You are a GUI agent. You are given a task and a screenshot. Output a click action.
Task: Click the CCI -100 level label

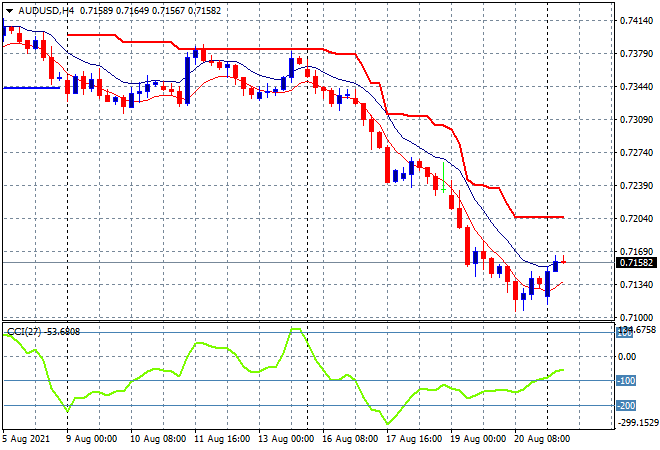click(626, 381)
